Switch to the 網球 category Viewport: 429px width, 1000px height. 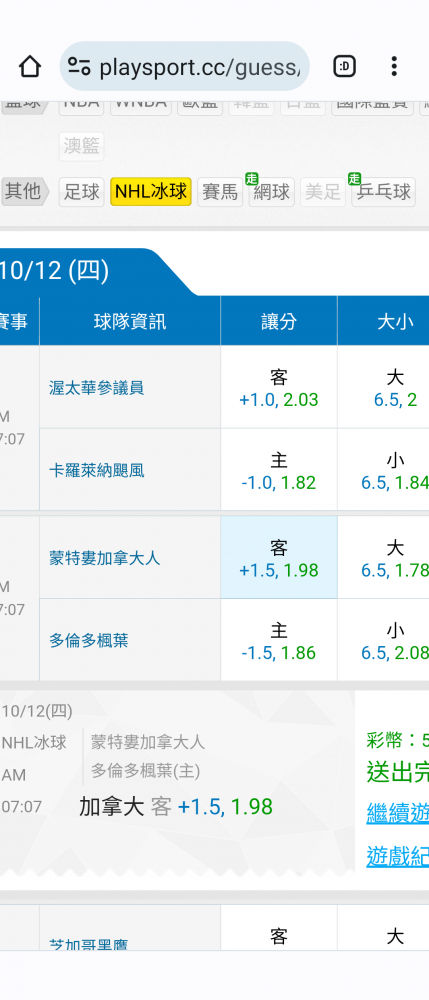pyautogui.click(x=272, y=192)
